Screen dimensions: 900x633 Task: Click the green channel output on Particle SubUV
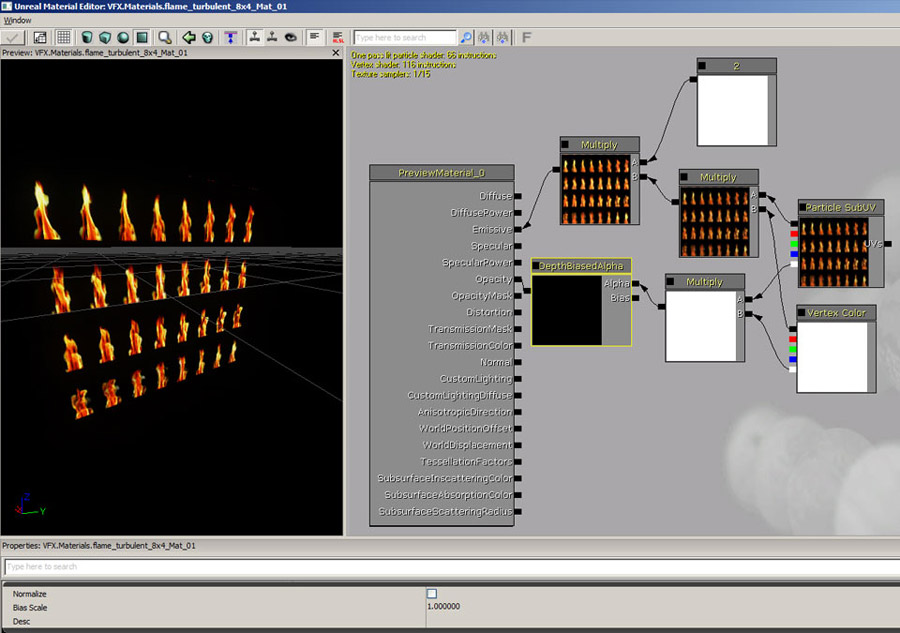[793, 243]
